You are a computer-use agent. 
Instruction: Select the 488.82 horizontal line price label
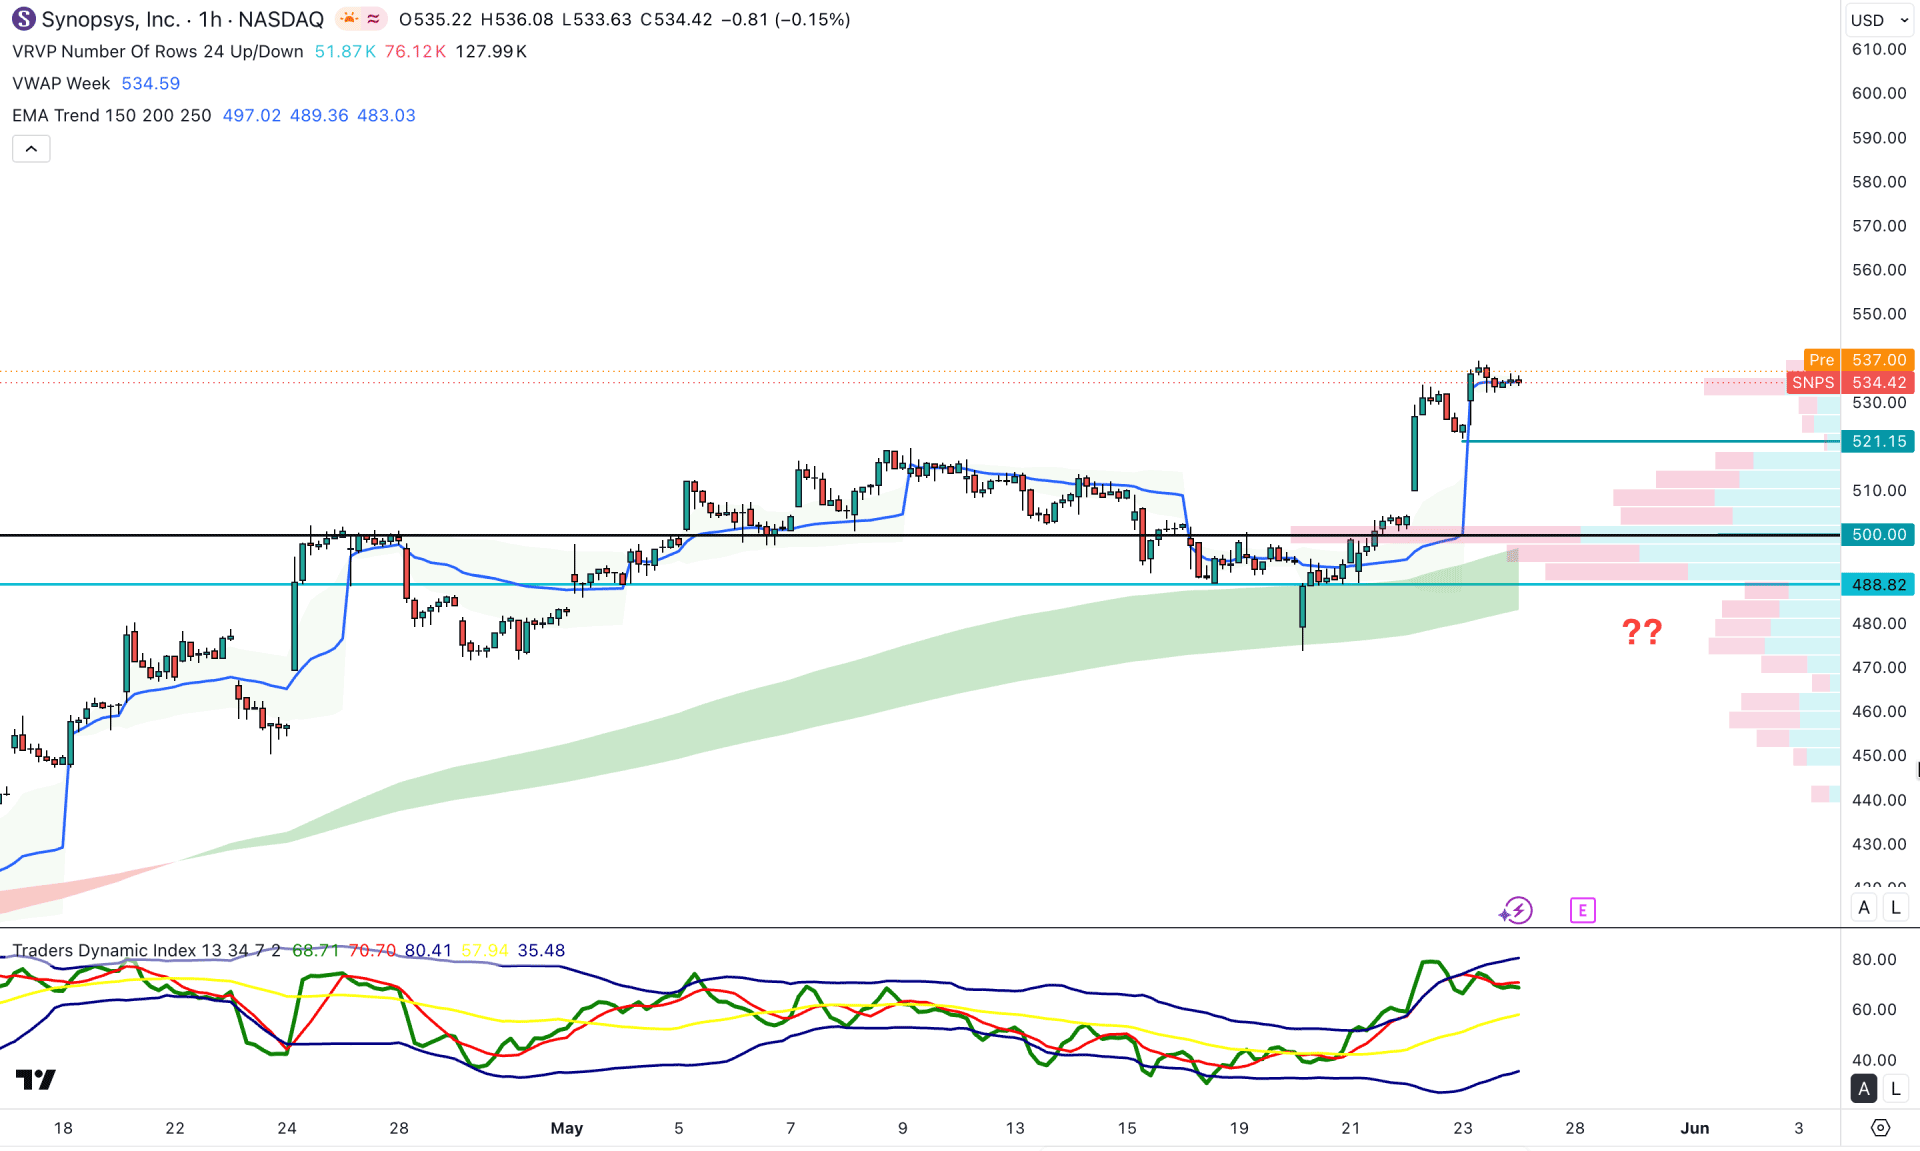(1878, 585)
